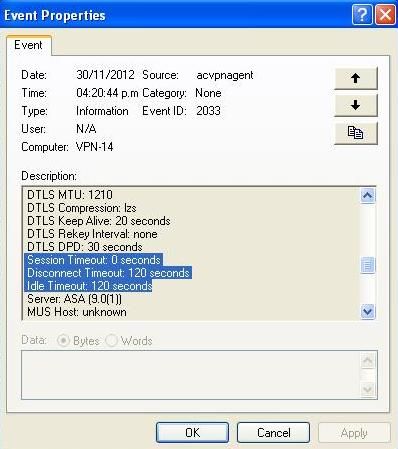Click the Help question mark button
This screenshot has height=449, width=398.
362,15
